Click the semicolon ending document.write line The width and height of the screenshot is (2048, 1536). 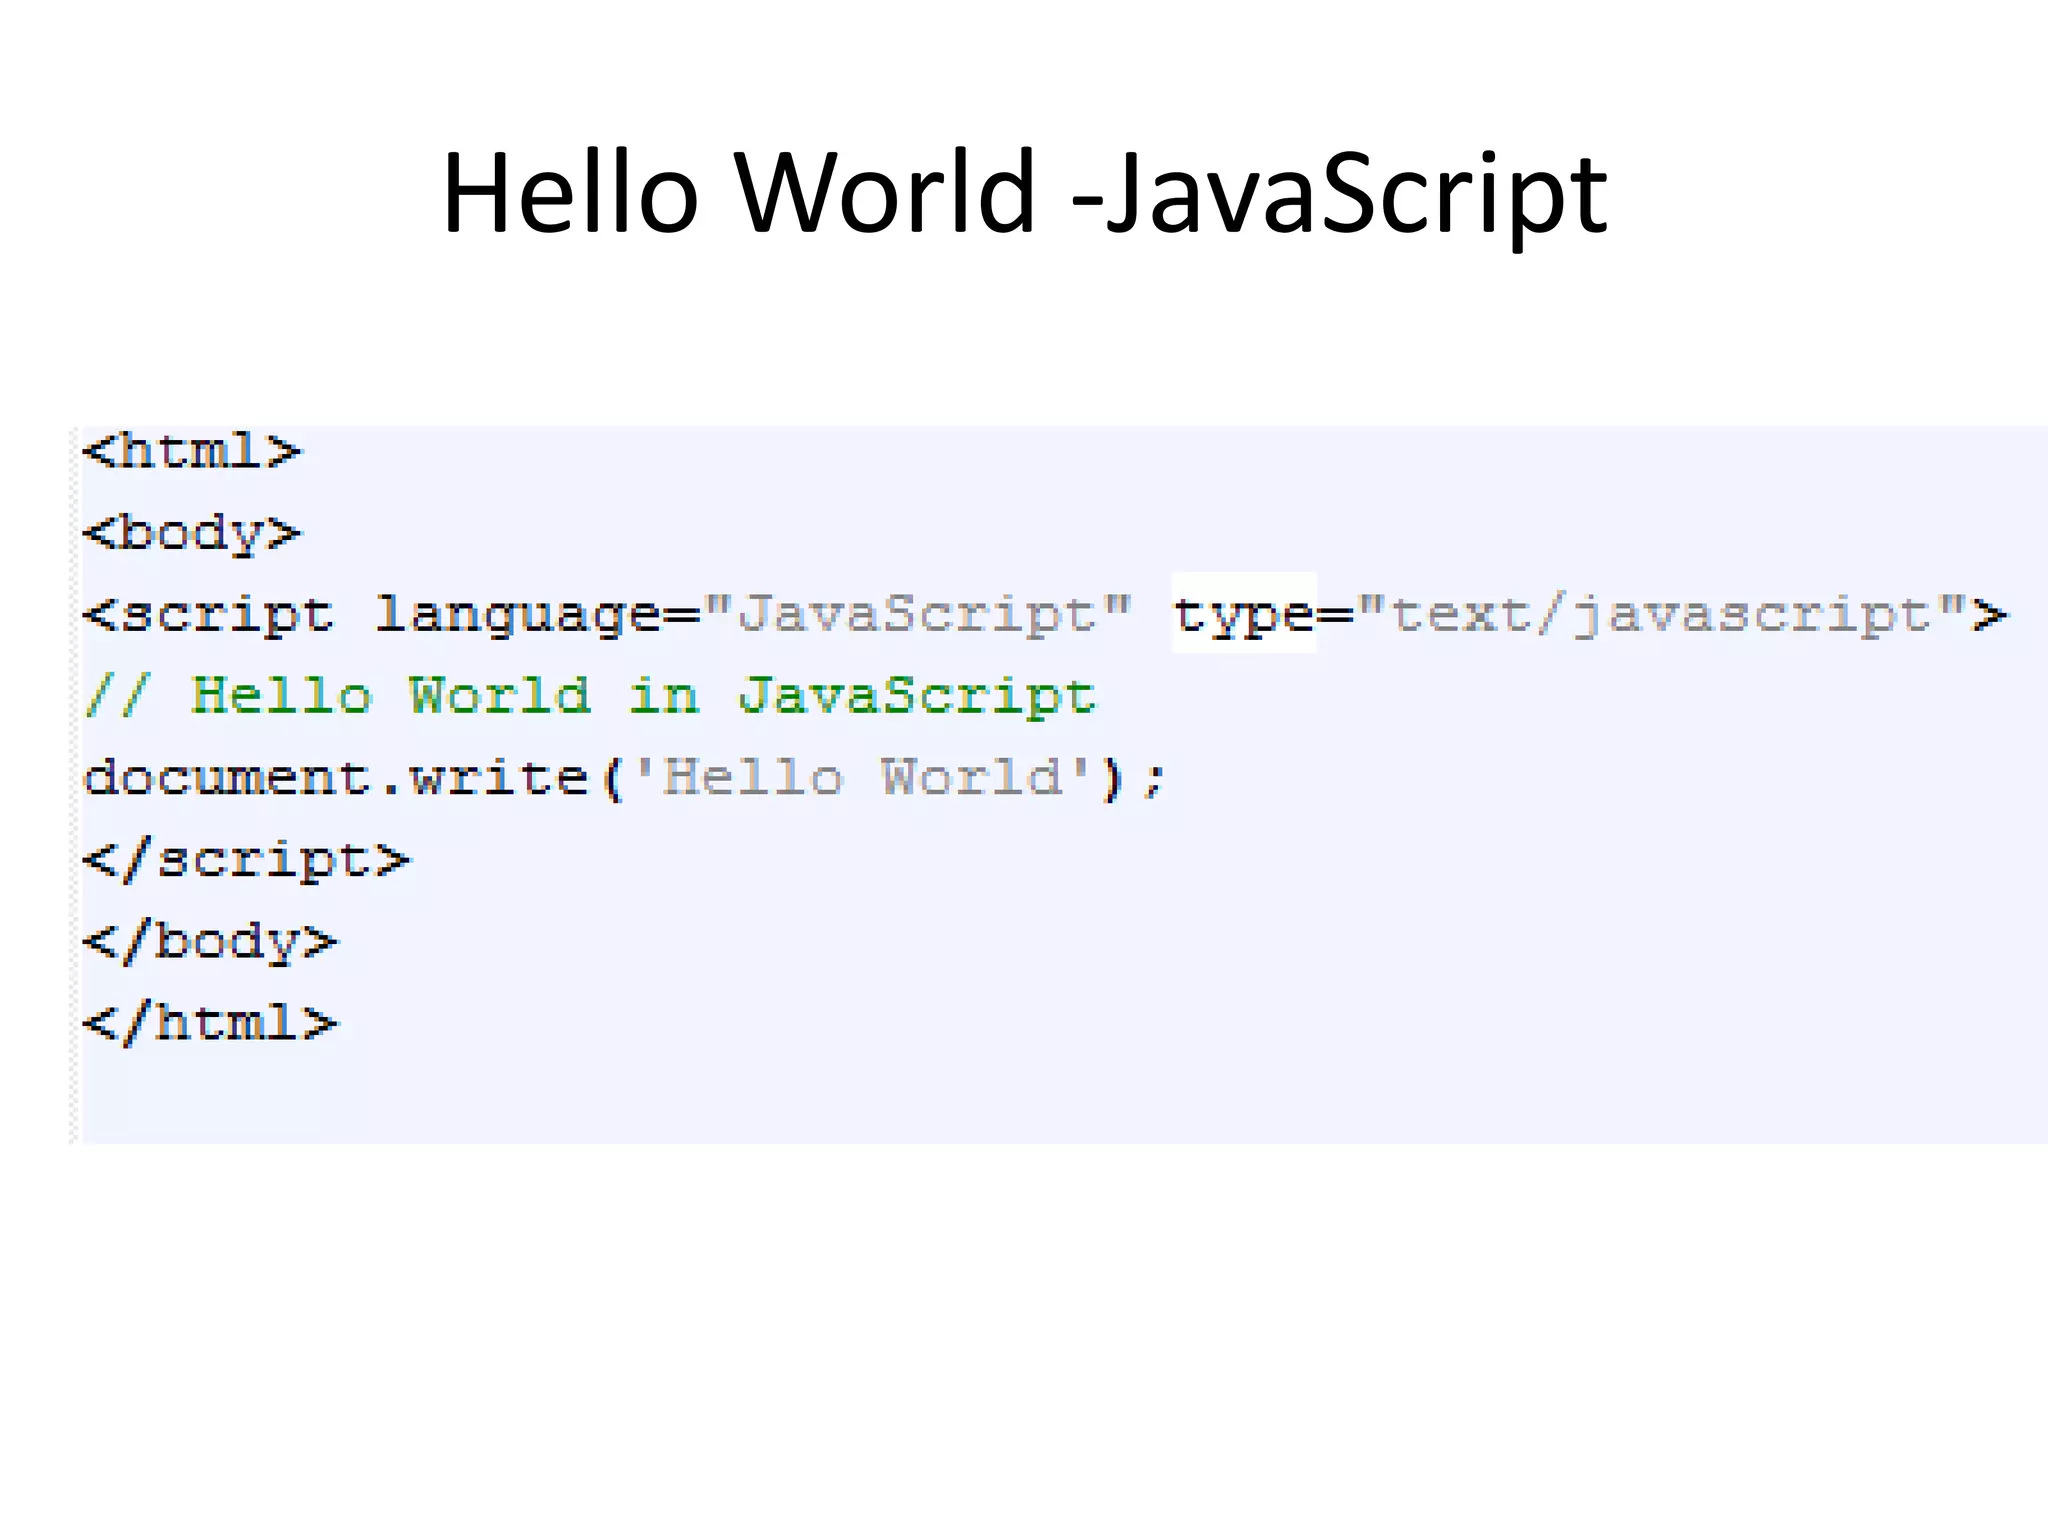point(1154,780)
